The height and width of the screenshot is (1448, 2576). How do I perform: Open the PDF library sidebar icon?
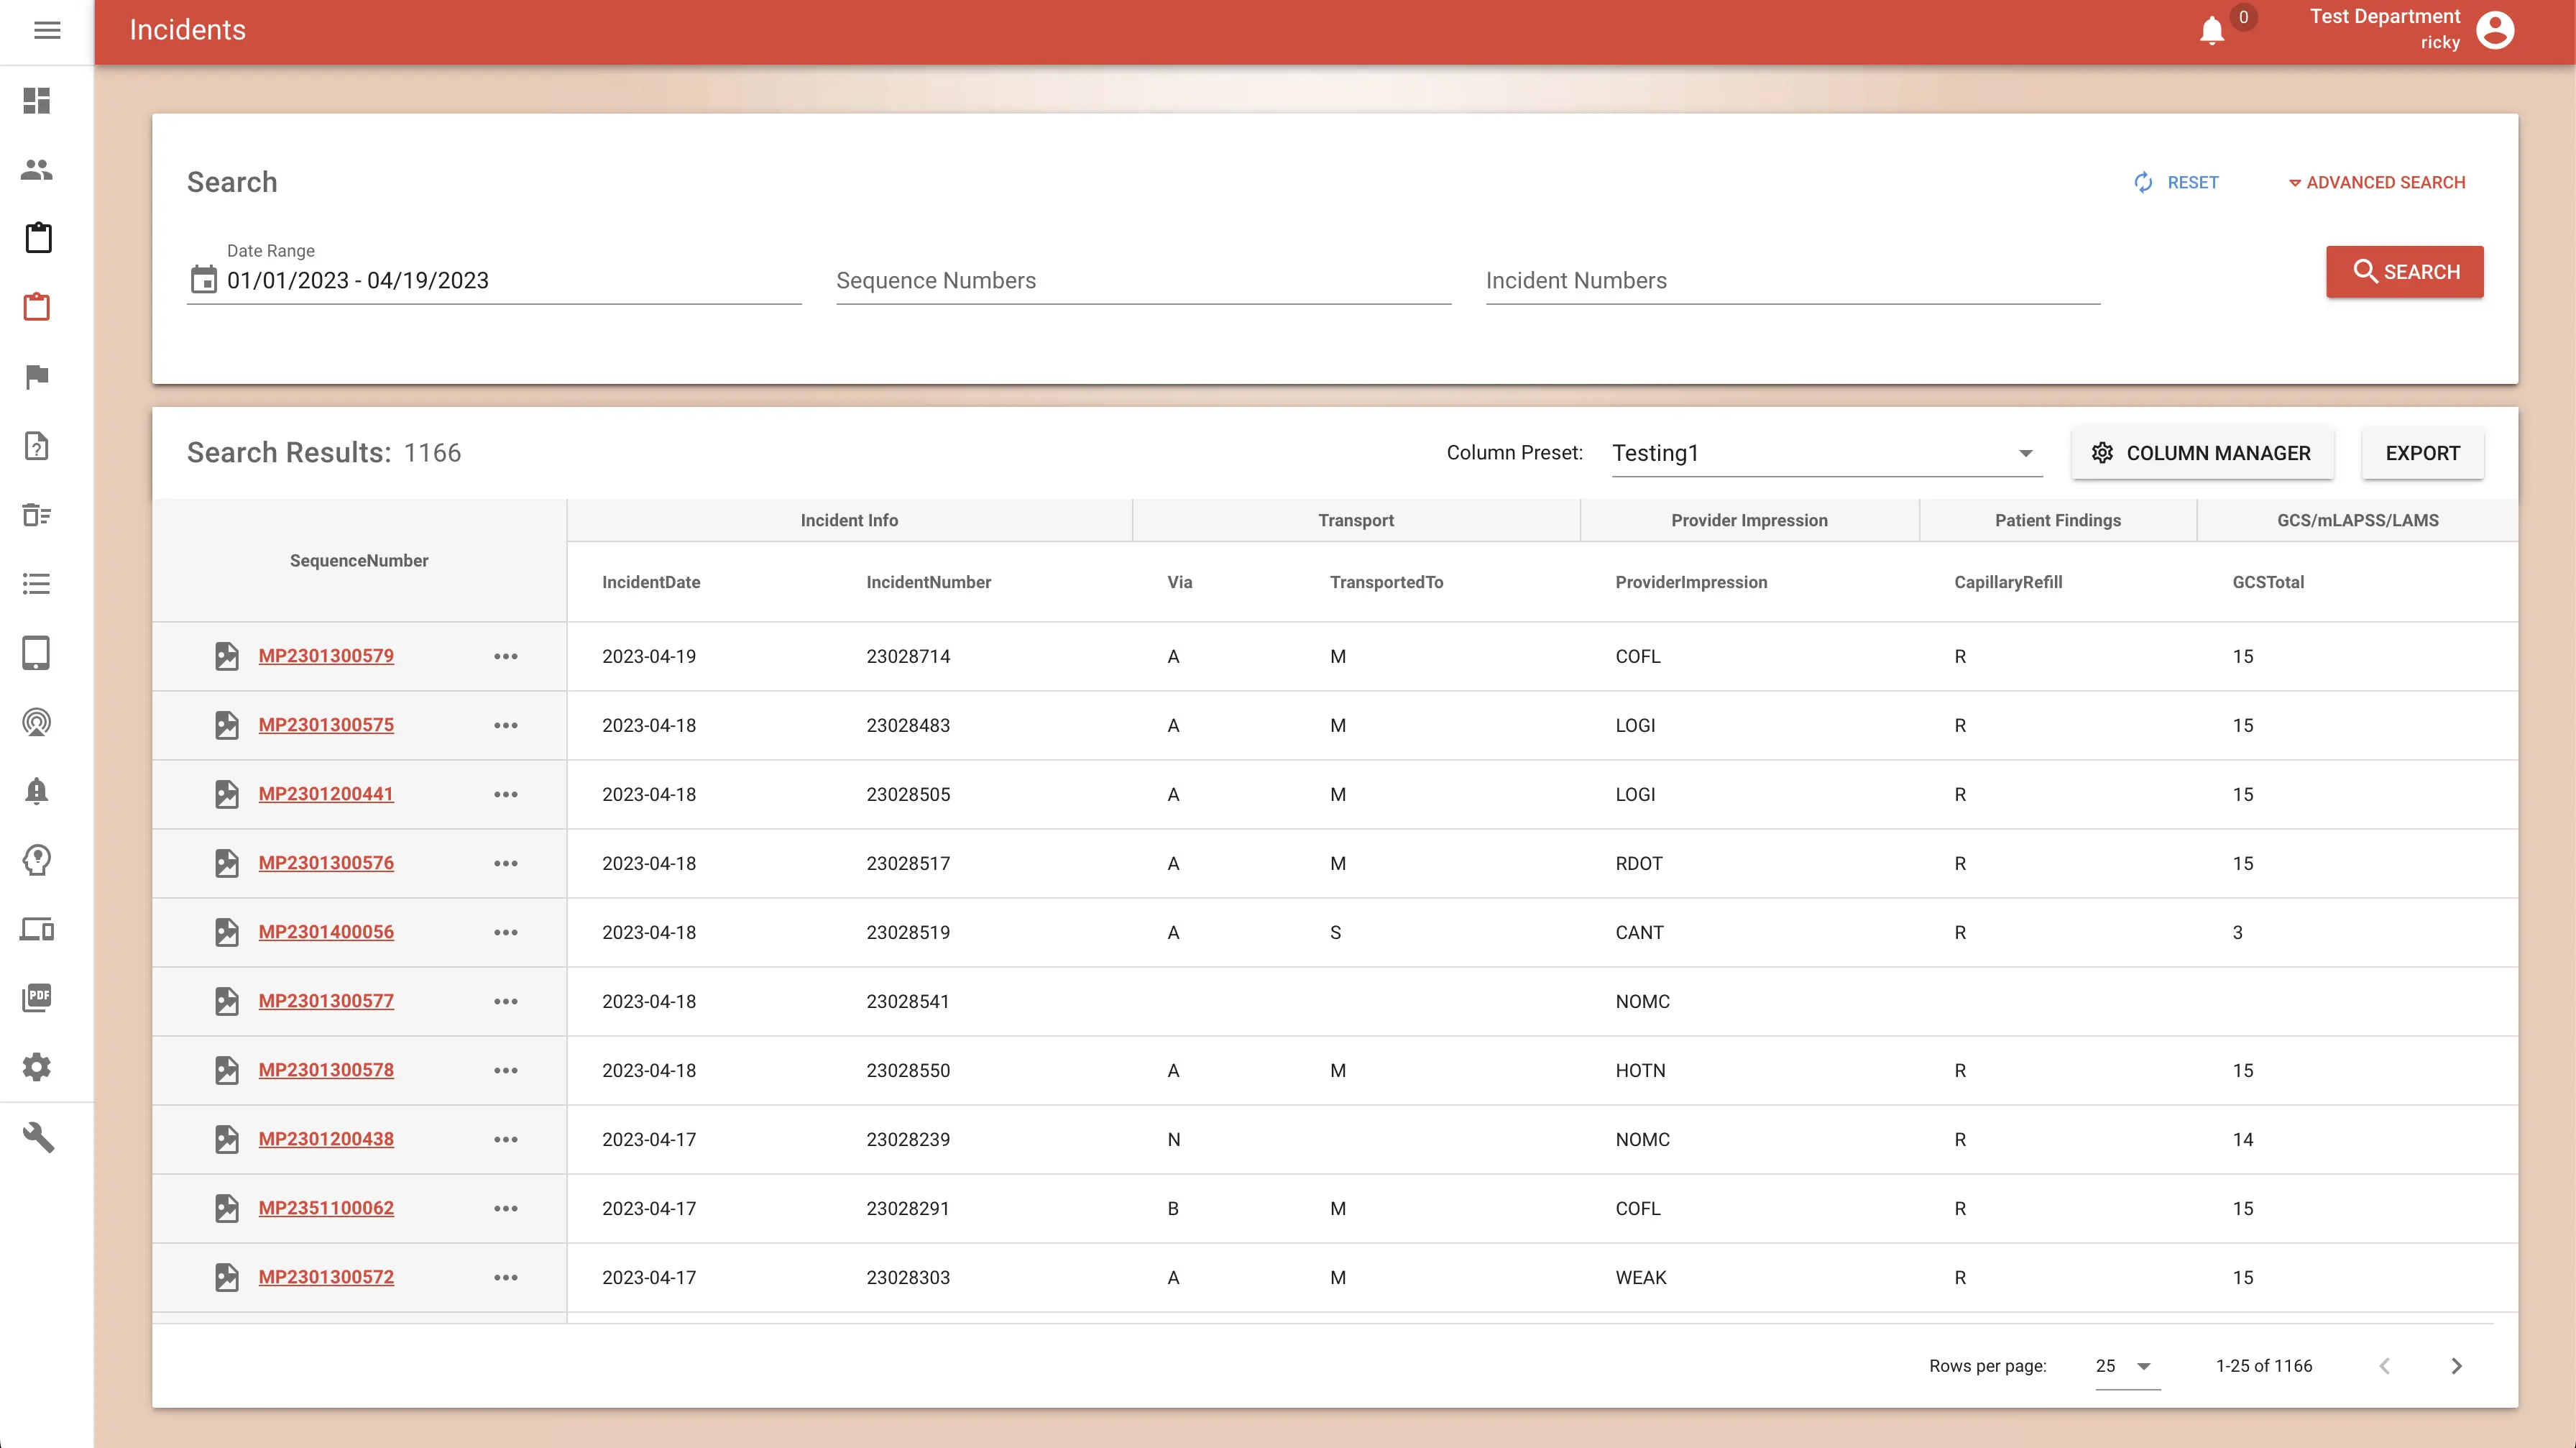(x=37, y=998)
